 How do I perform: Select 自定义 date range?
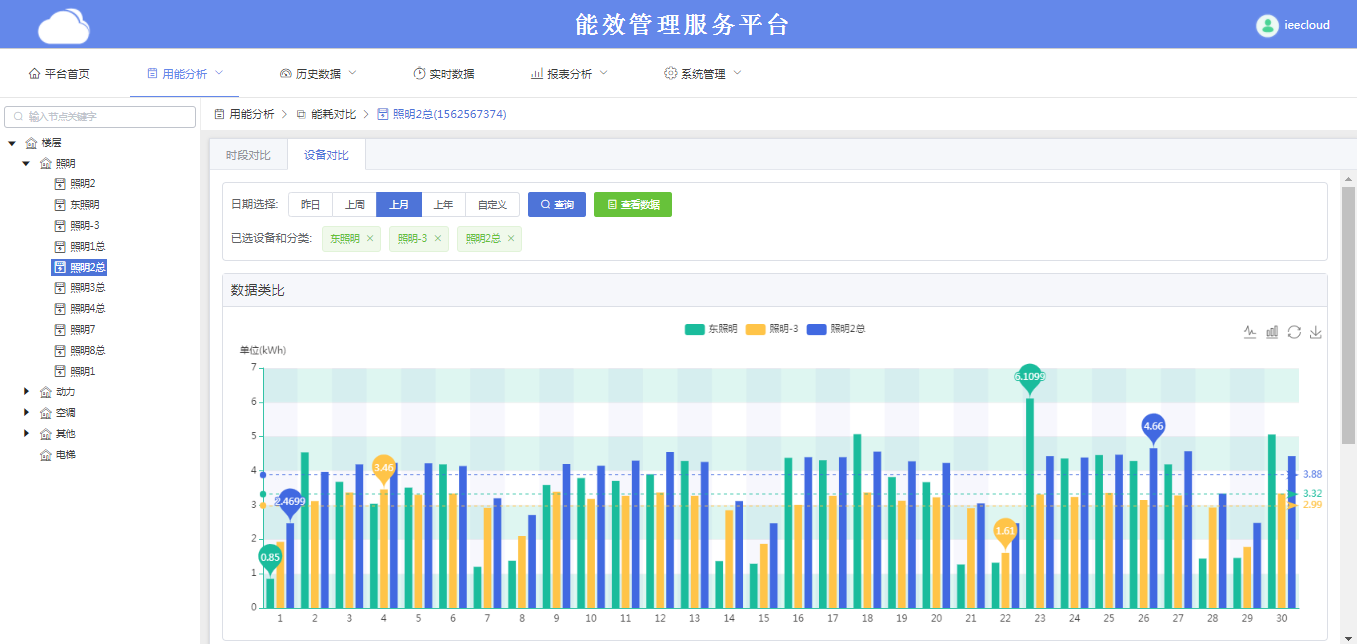point(492,205)
